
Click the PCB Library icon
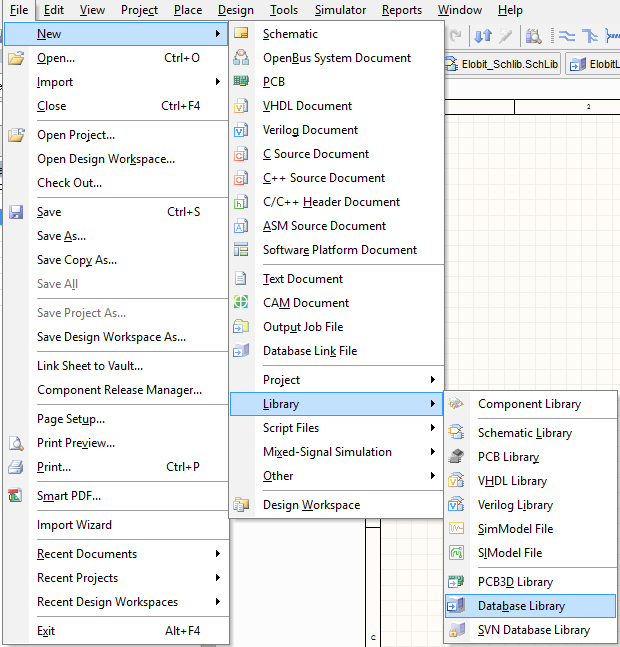tap(456, 457)
